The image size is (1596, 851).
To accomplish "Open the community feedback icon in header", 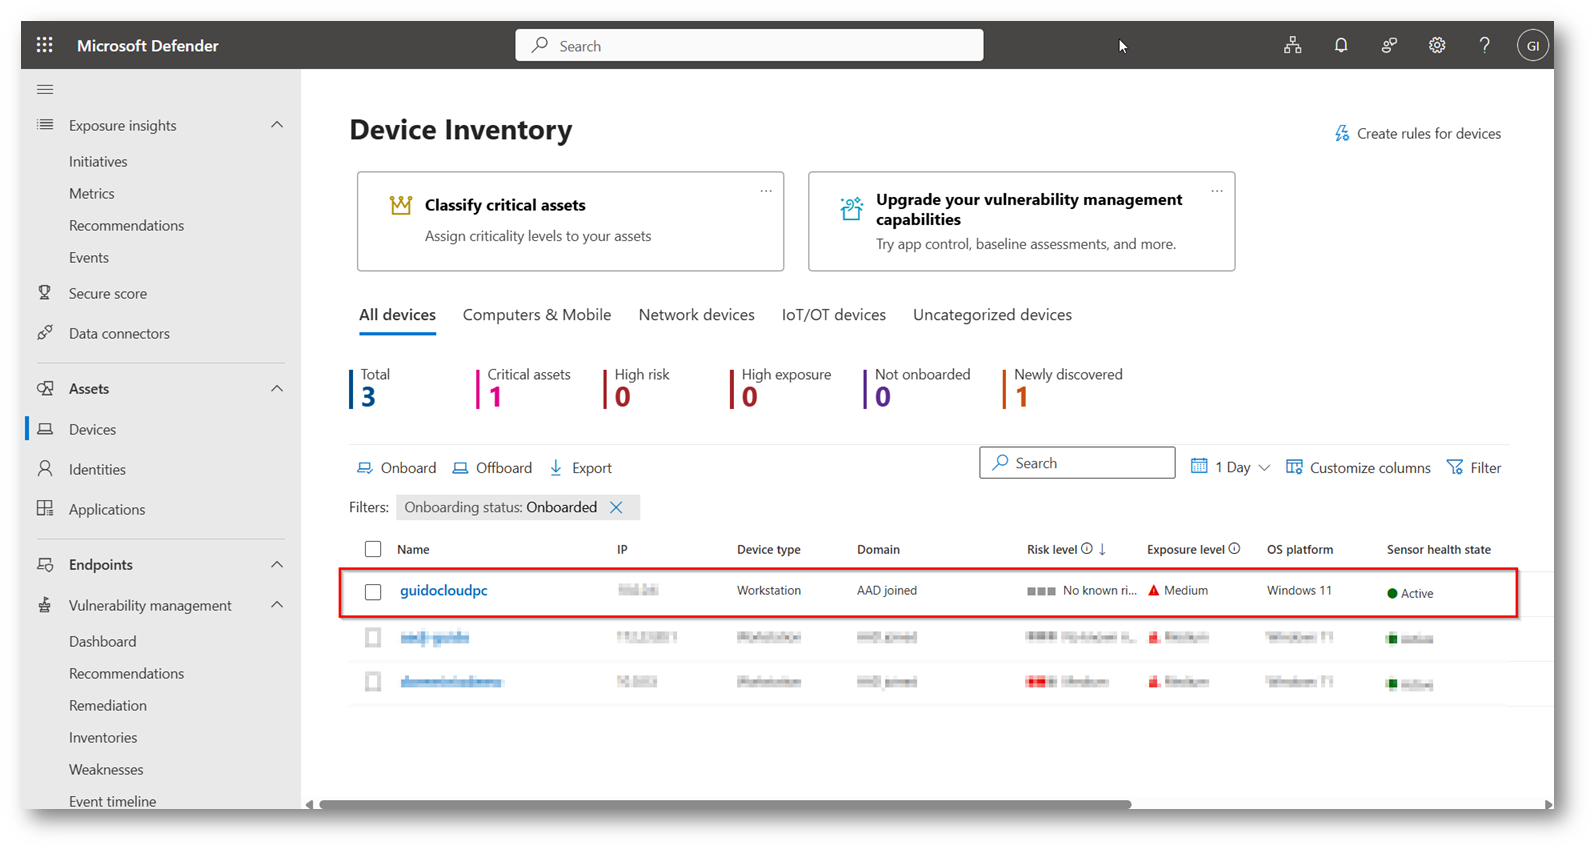I will tap(1389, 45).
